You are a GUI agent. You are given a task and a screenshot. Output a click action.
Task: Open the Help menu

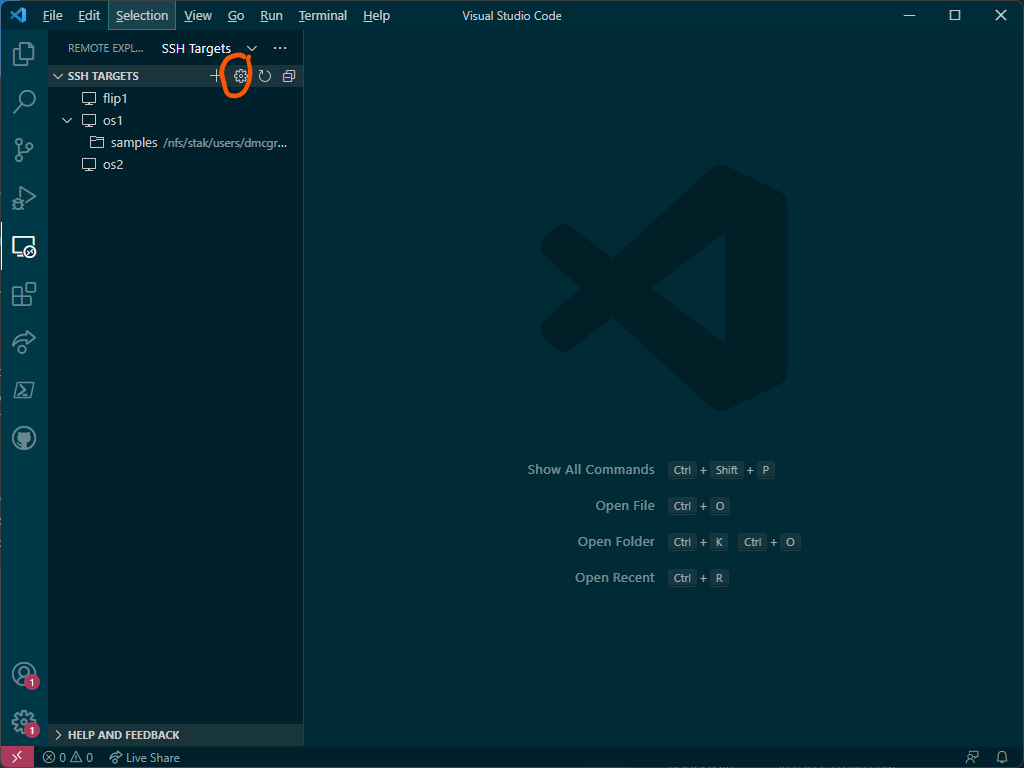376,16
